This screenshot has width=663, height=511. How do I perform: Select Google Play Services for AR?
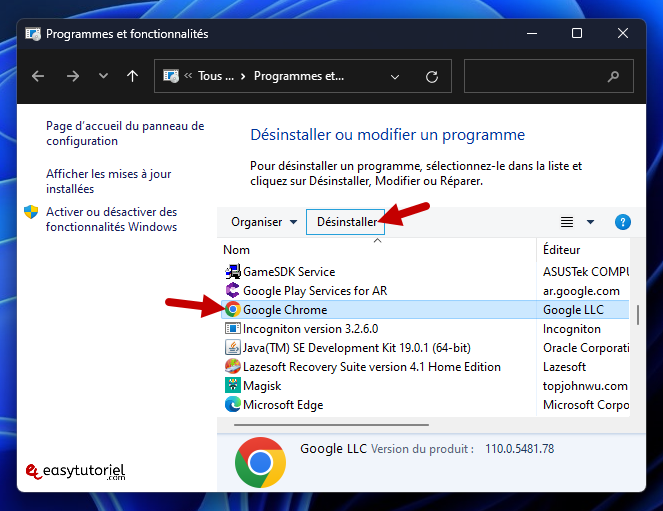315,291
